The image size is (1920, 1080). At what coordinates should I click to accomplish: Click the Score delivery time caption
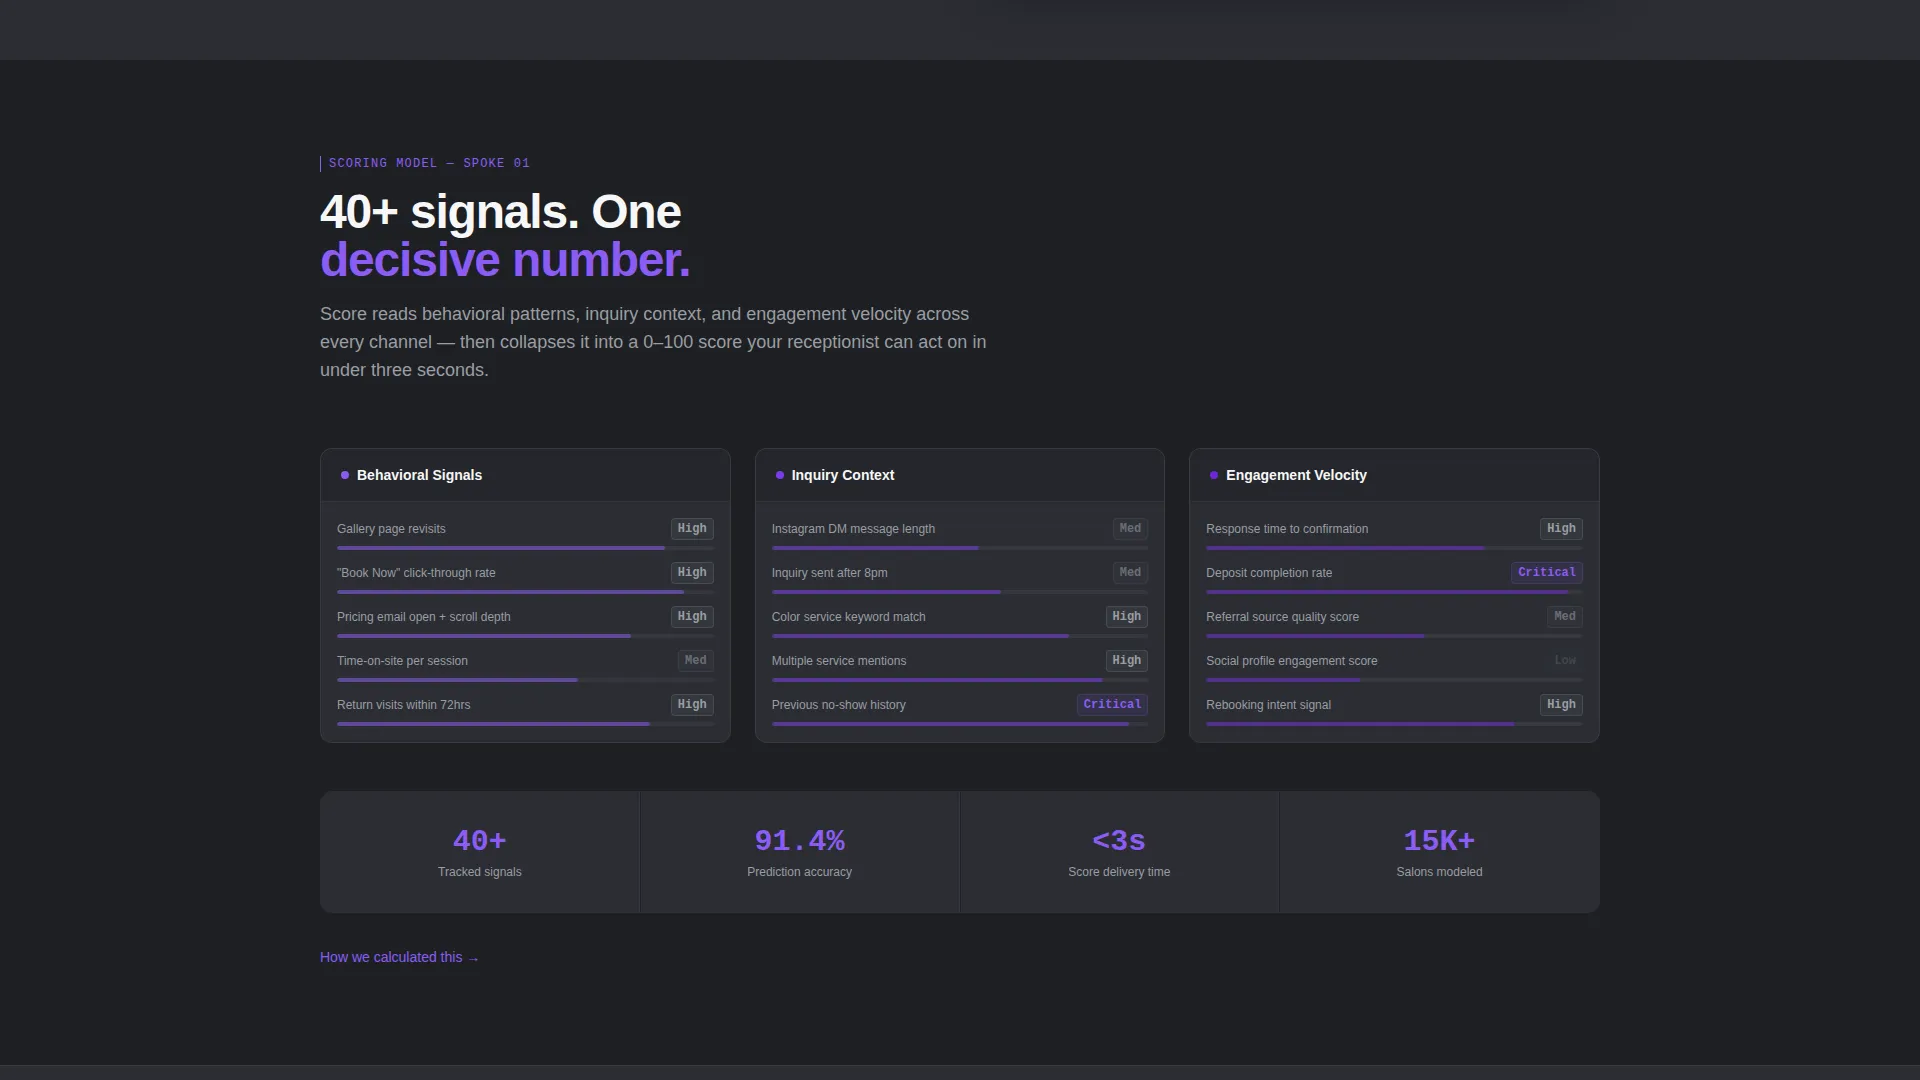pos(1119,872)
